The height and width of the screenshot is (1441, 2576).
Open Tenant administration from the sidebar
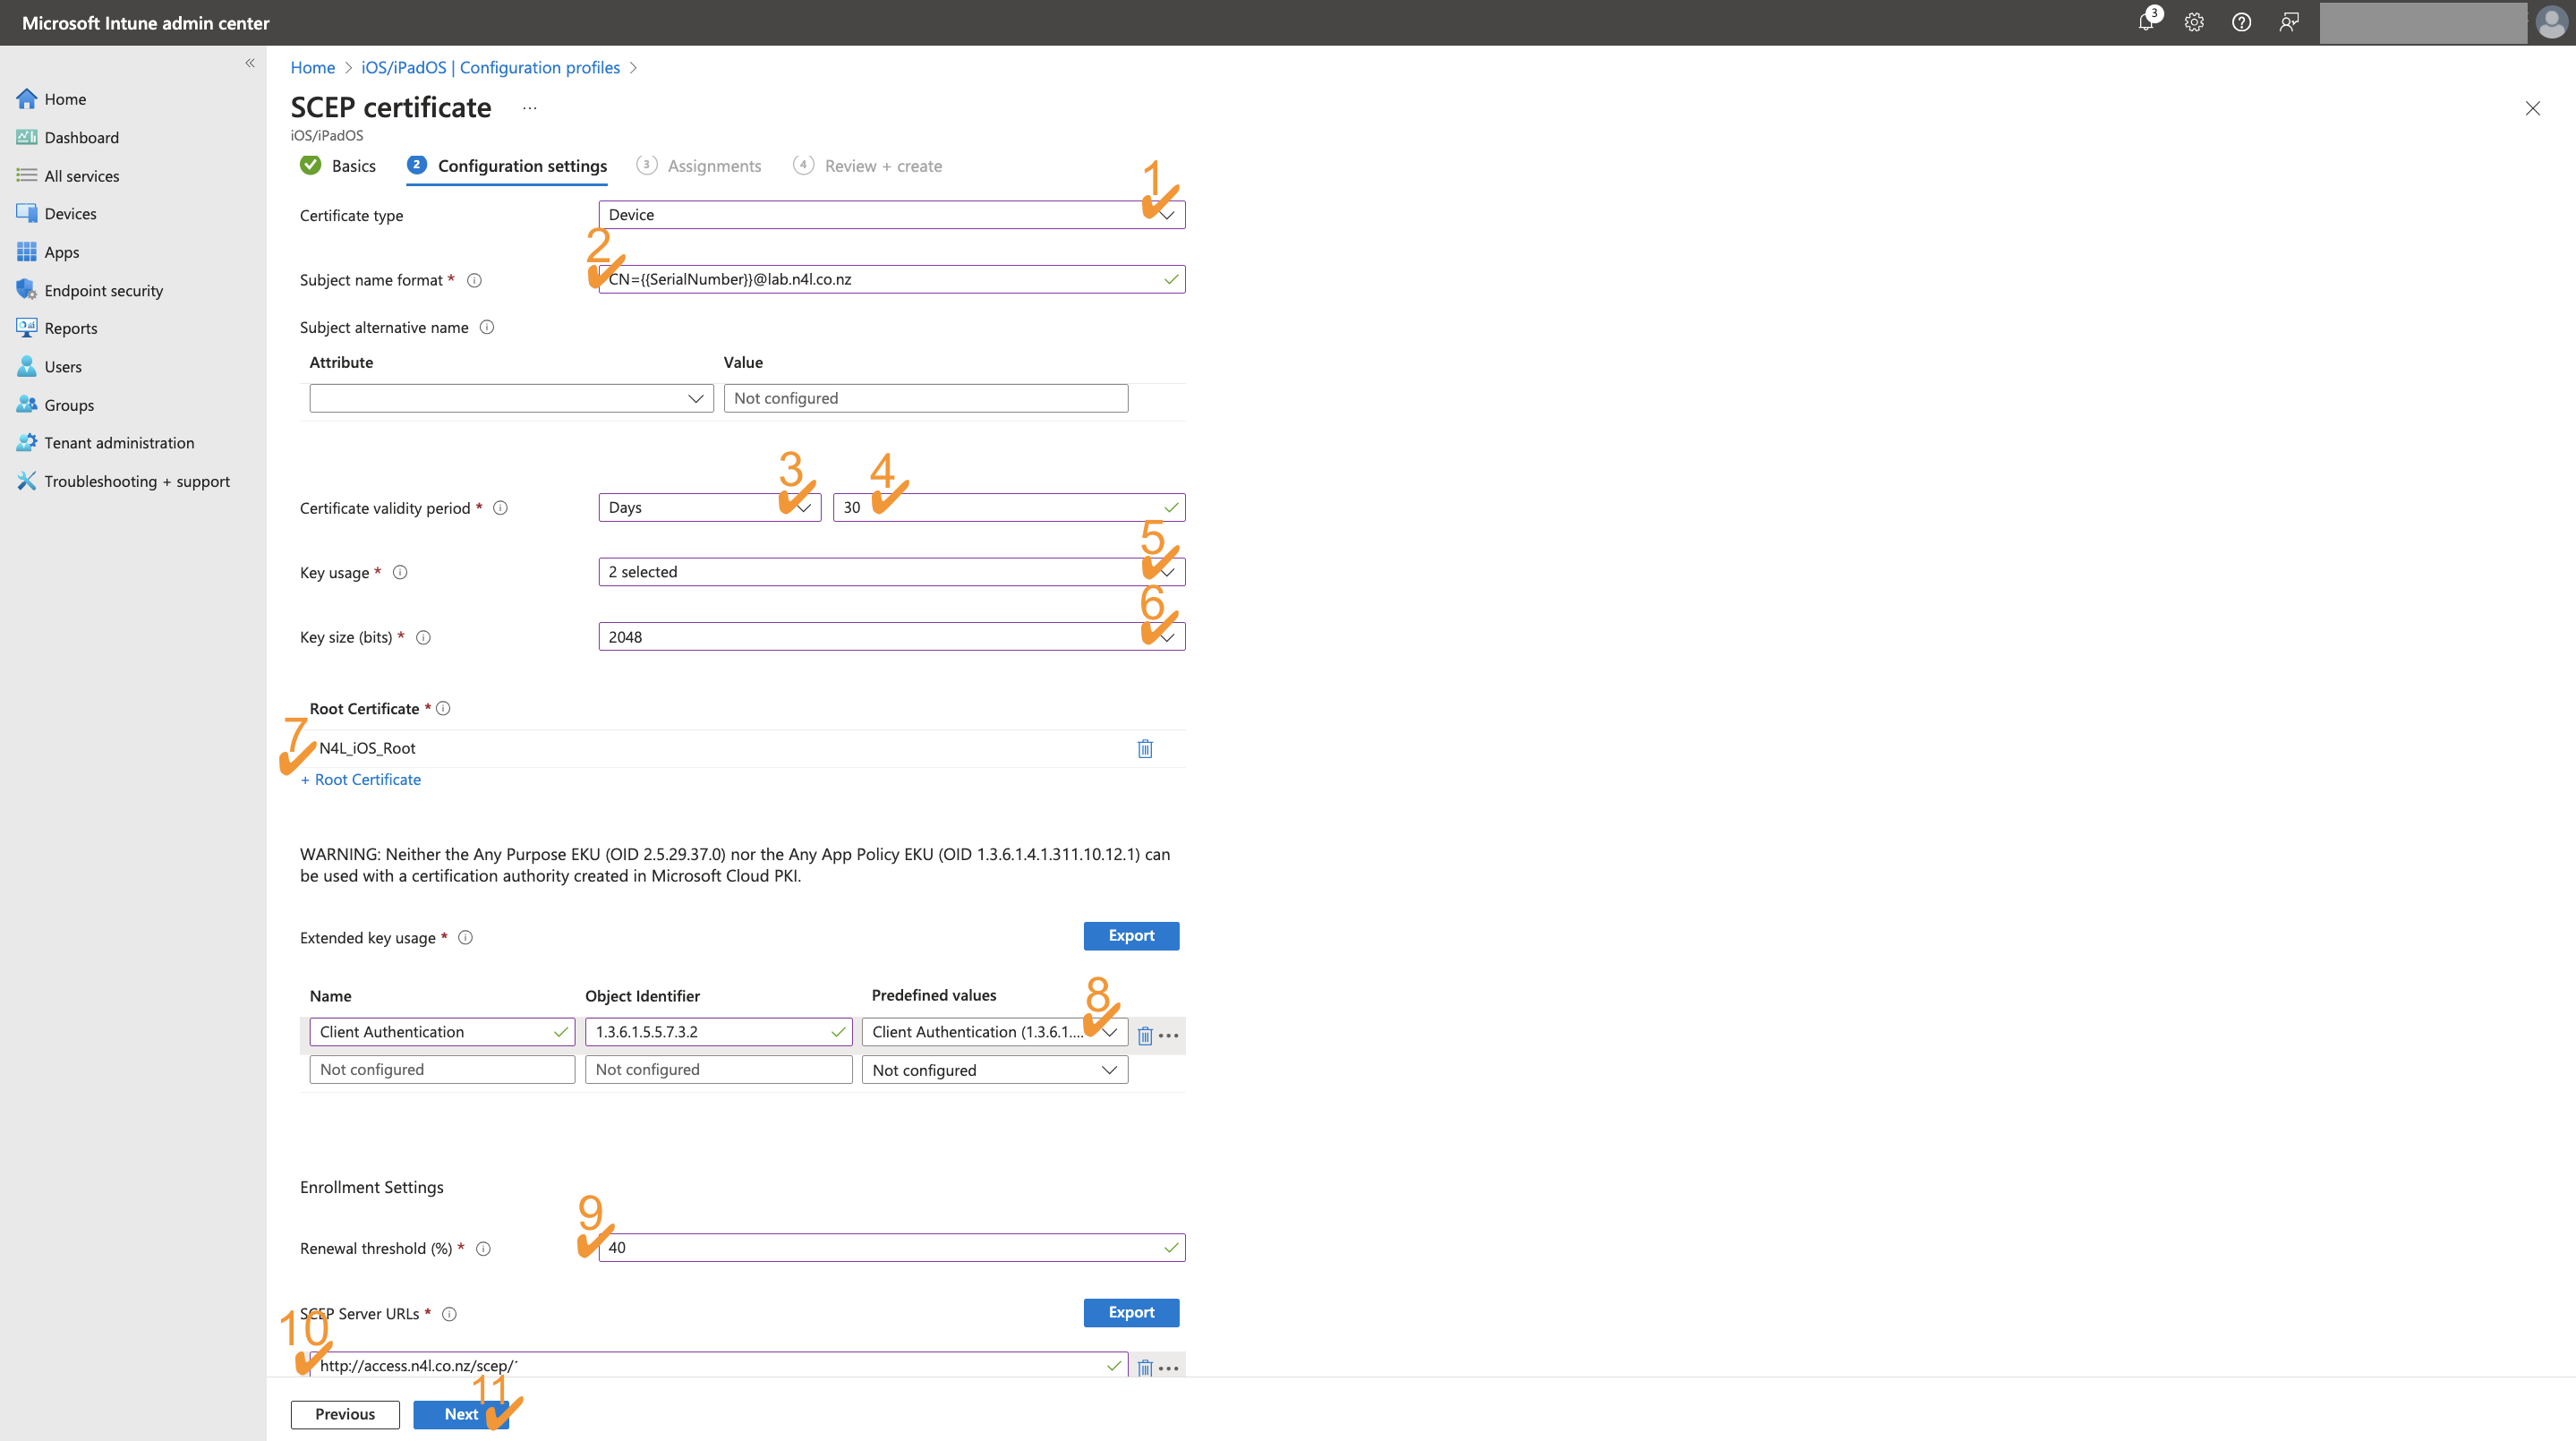point(118,442)
